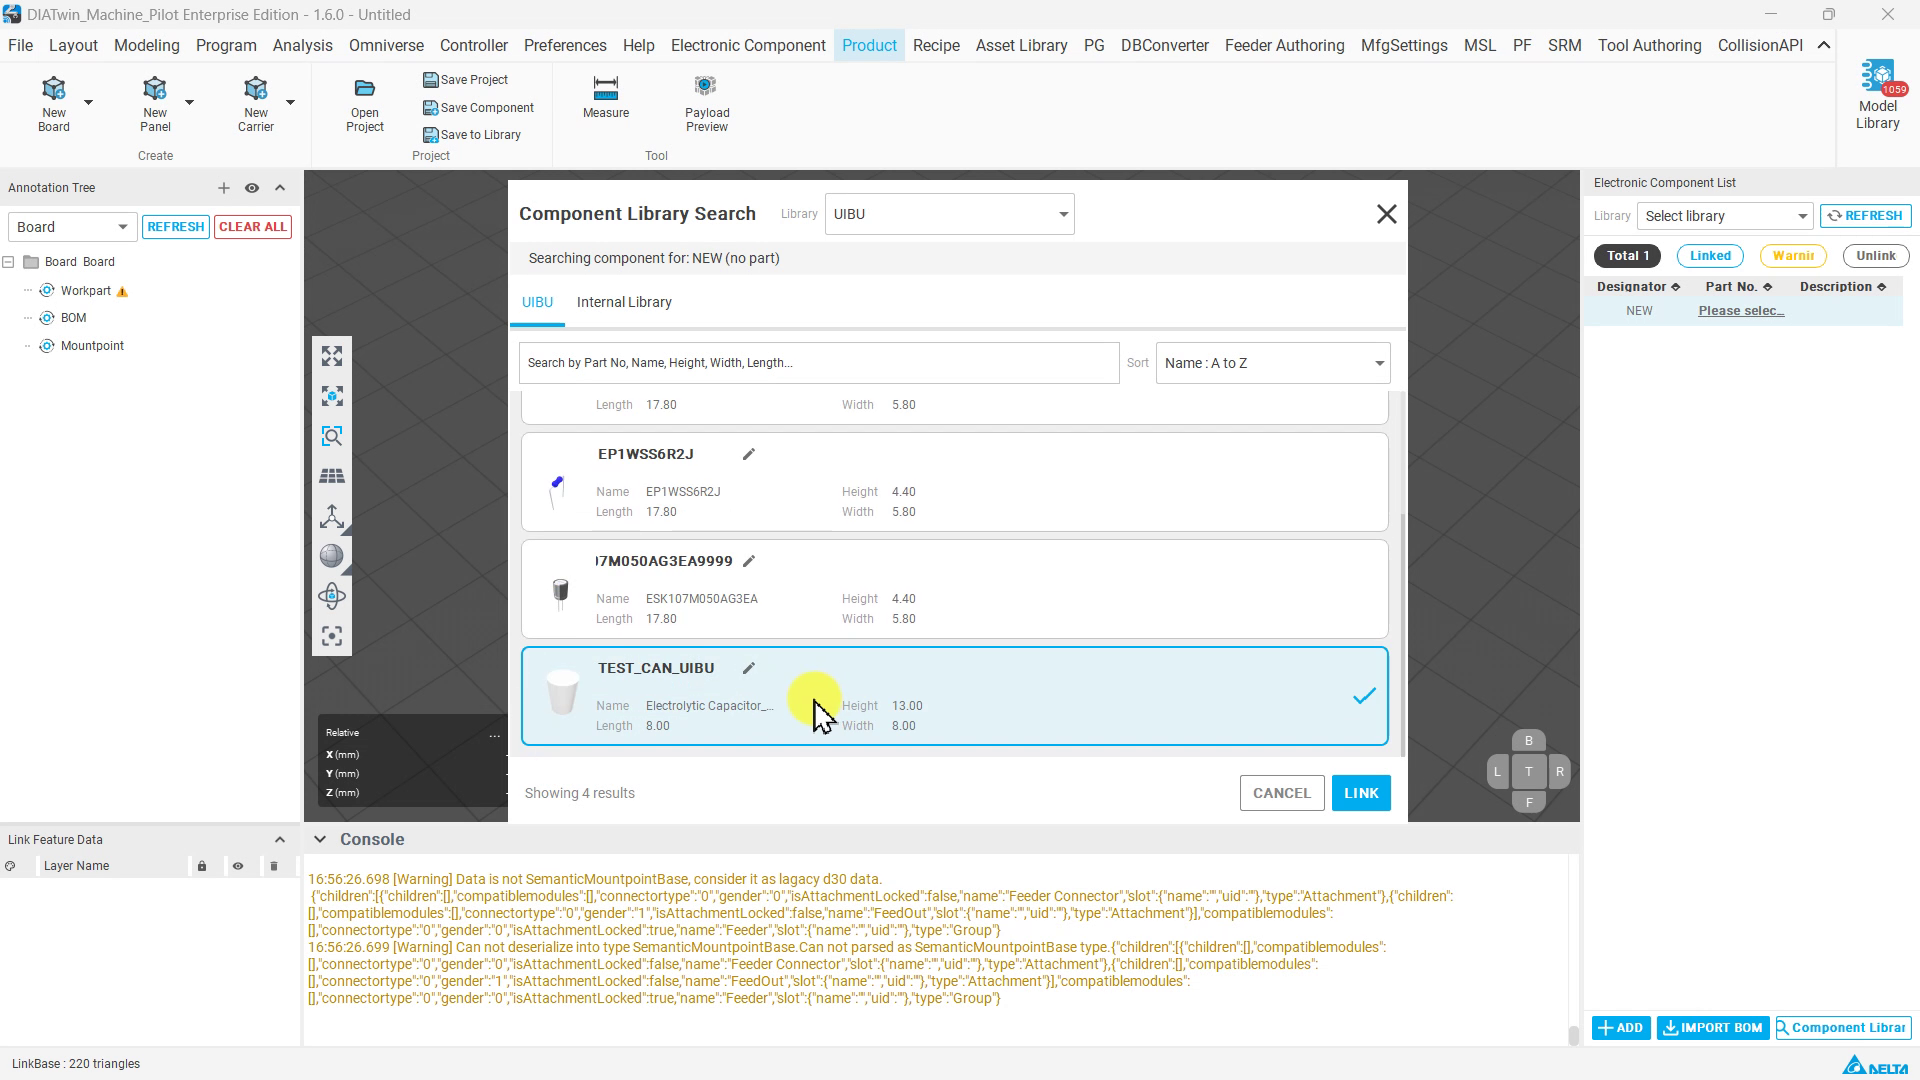This screenshot has width=1920, height=1080.
Task: Collapse the Console panel
Action: (320, 840)
